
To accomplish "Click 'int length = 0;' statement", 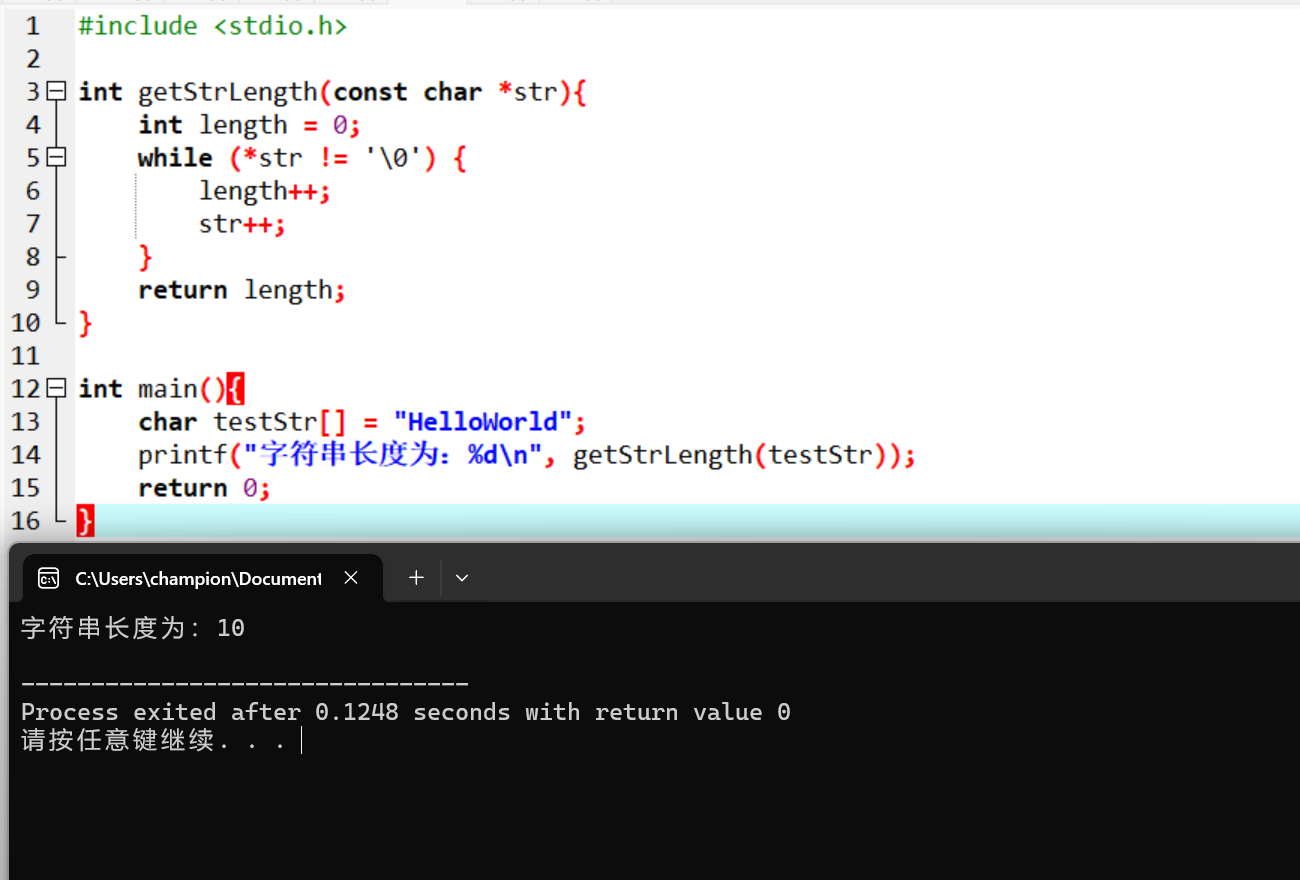I will point(249,125).
